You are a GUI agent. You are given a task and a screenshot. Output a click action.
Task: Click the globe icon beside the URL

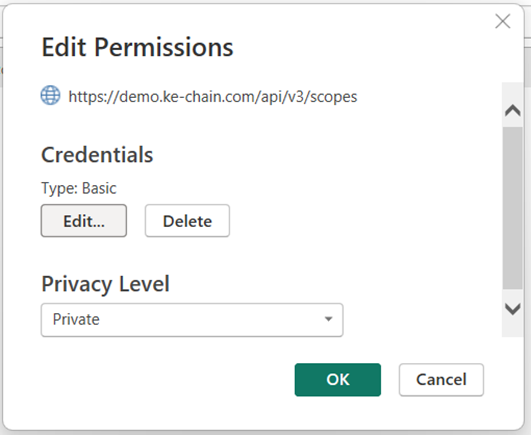click(50, 95)
